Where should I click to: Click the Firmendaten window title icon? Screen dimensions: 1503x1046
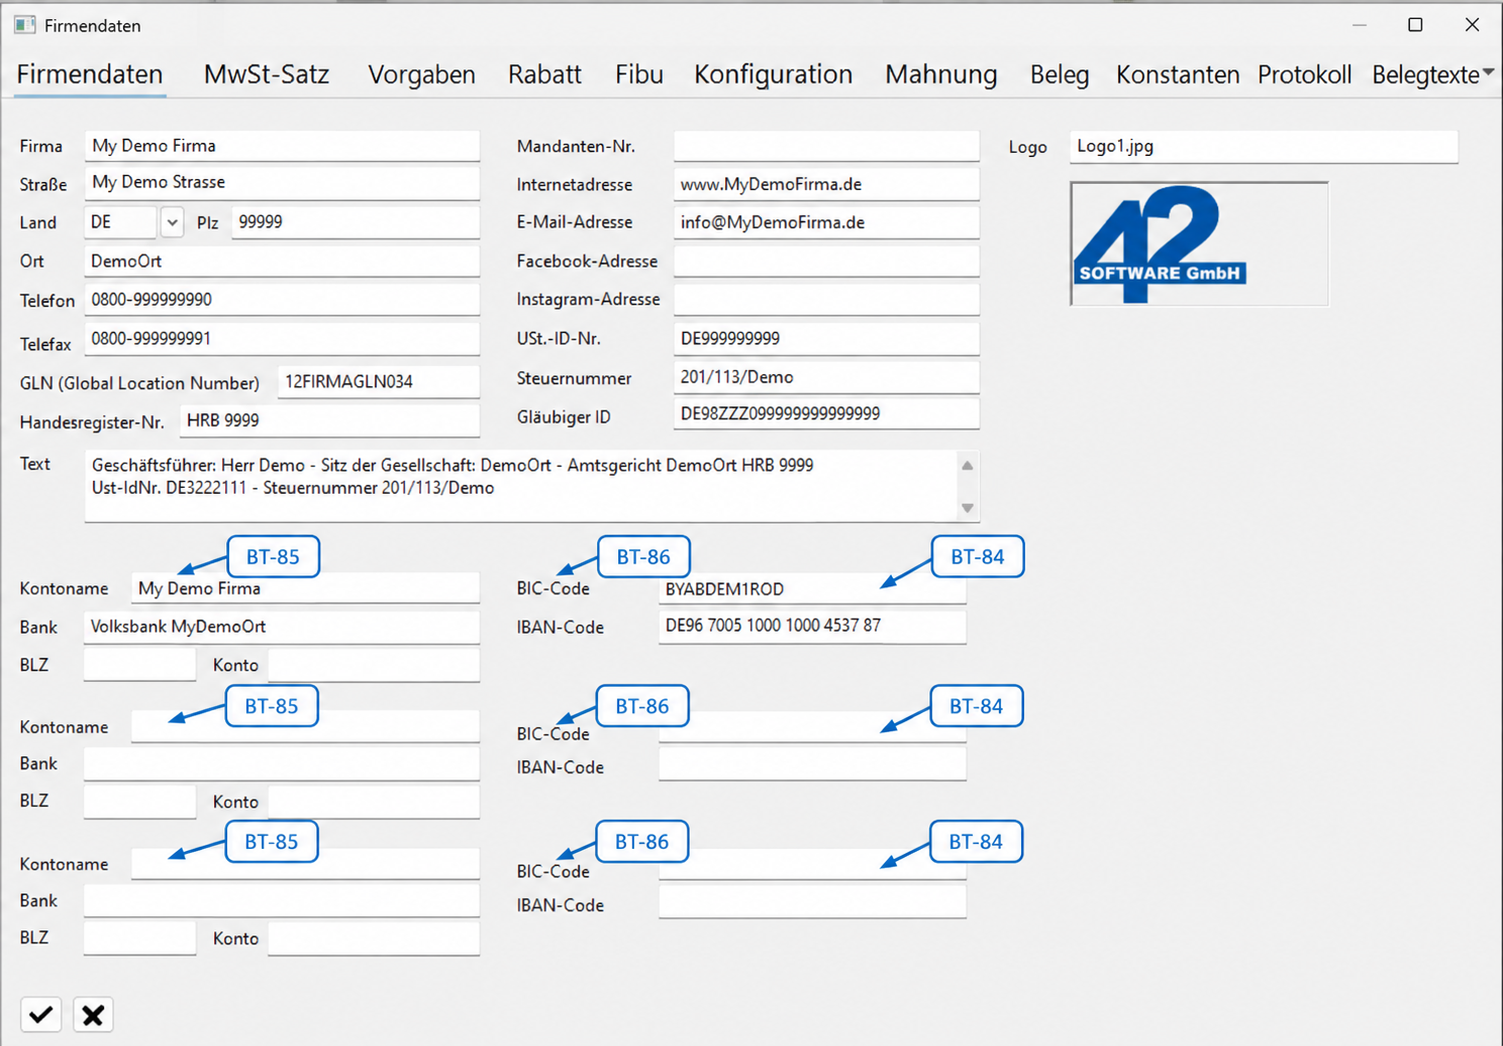tap(25, 25)
